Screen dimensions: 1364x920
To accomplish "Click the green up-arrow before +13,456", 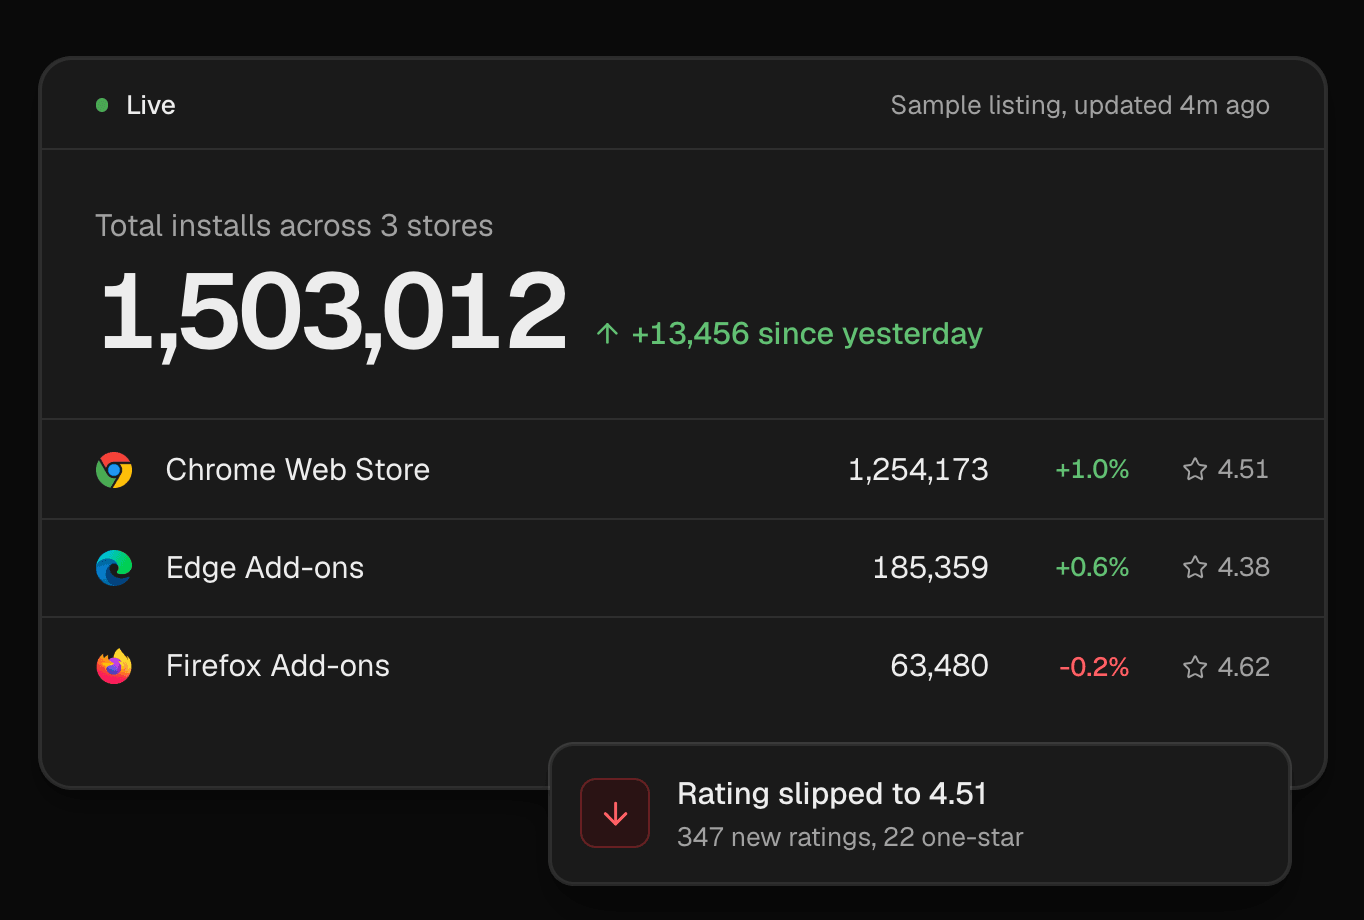I will pos(607,333).
